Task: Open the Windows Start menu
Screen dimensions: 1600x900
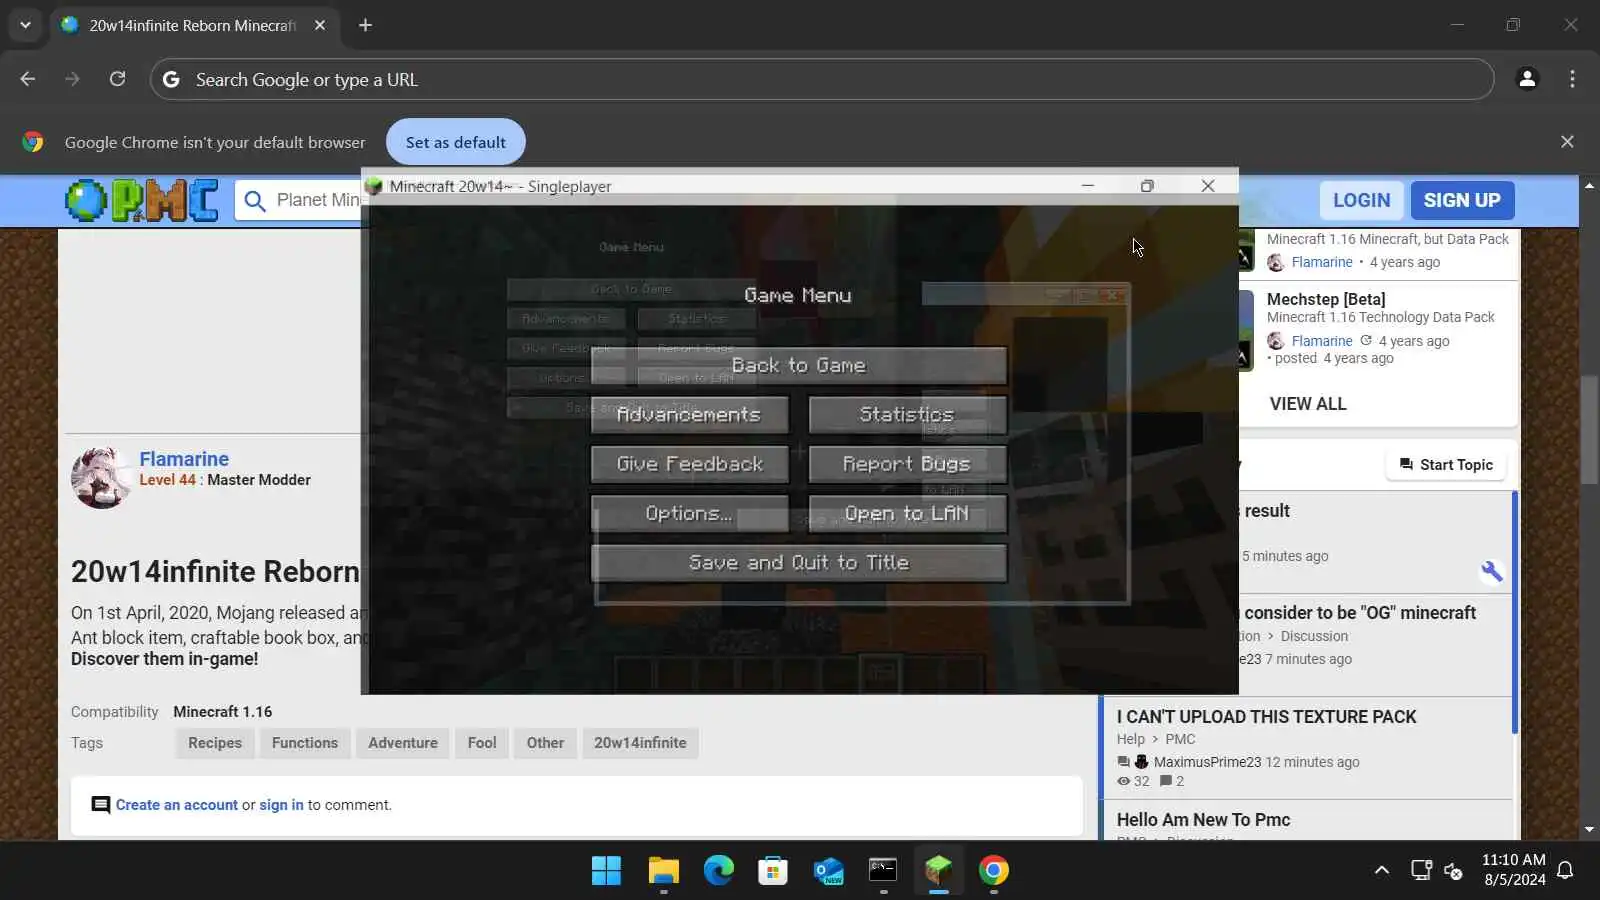Action: 606,871
